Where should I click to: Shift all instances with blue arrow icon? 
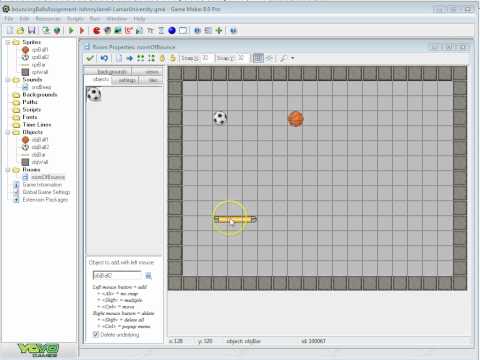(130, 58)
